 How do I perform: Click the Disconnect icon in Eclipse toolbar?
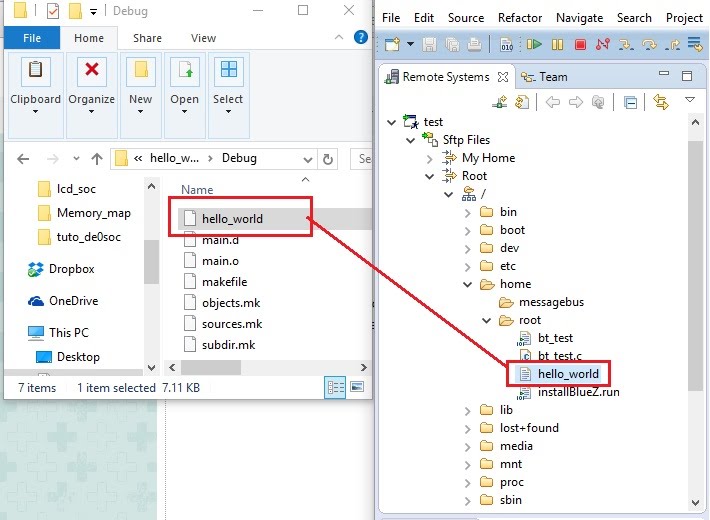[603, 44]
